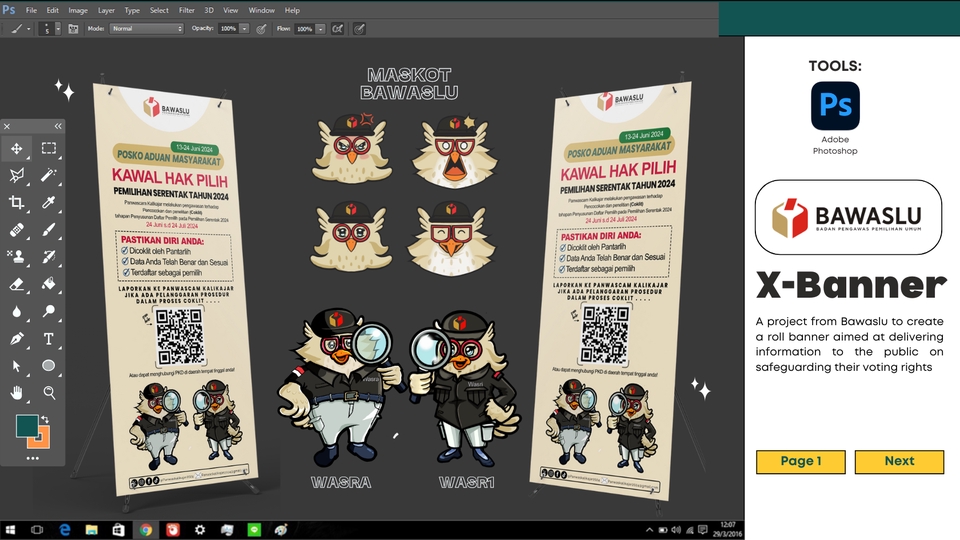Viewport: 960px width, 540px height.
Task: Click the Opacity 100% value field
Action: 228,29
